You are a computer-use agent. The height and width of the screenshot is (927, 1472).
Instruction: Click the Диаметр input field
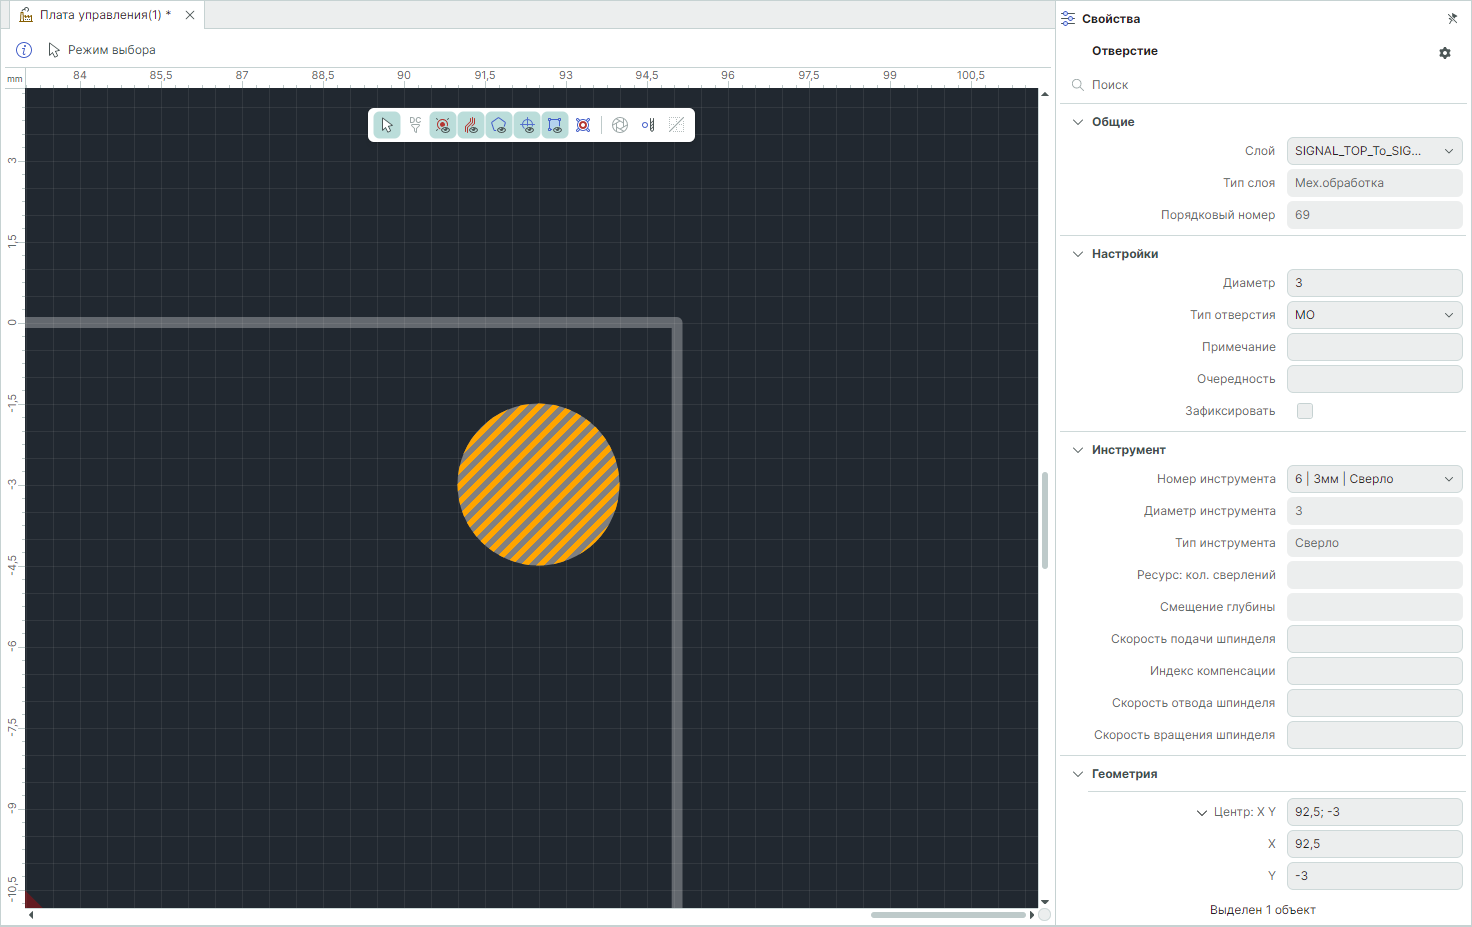1374,283
